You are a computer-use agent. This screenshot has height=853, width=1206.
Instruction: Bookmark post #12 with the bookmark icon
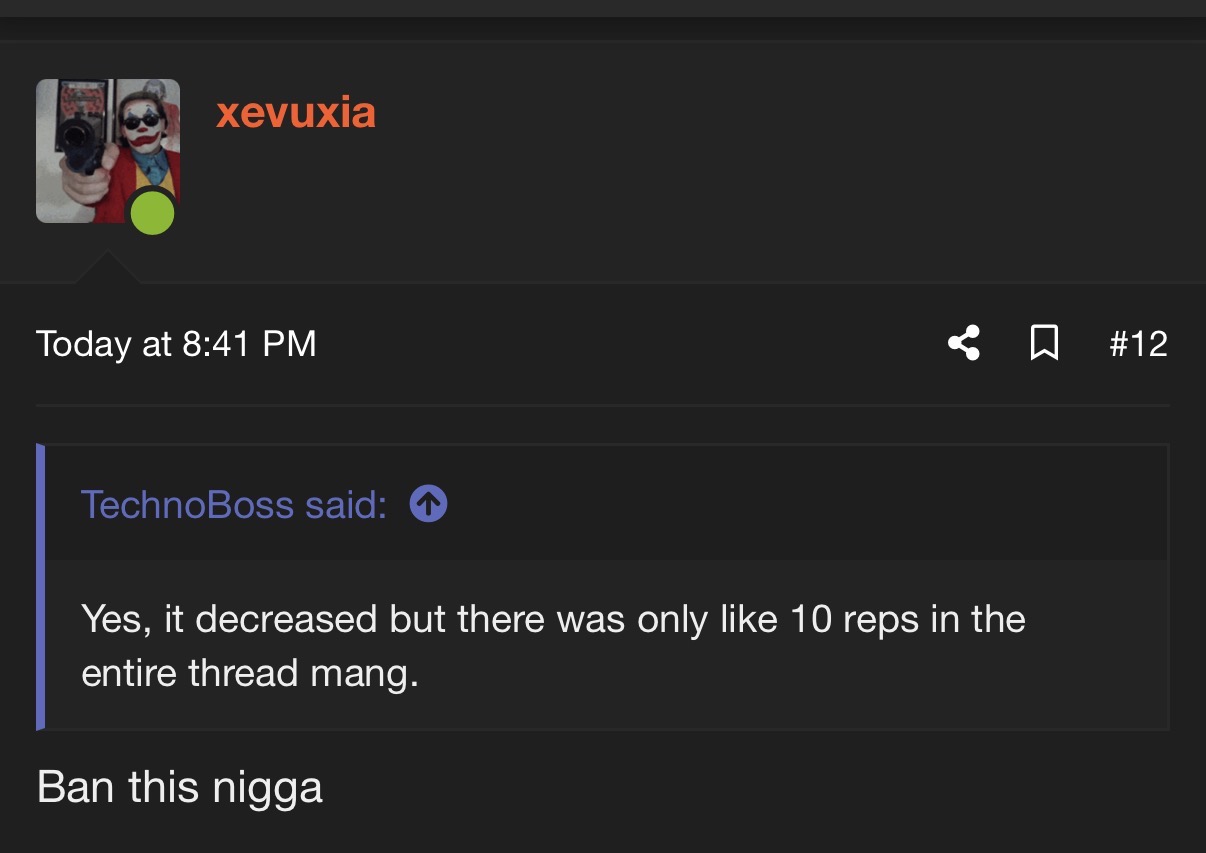pos(1043,343)
